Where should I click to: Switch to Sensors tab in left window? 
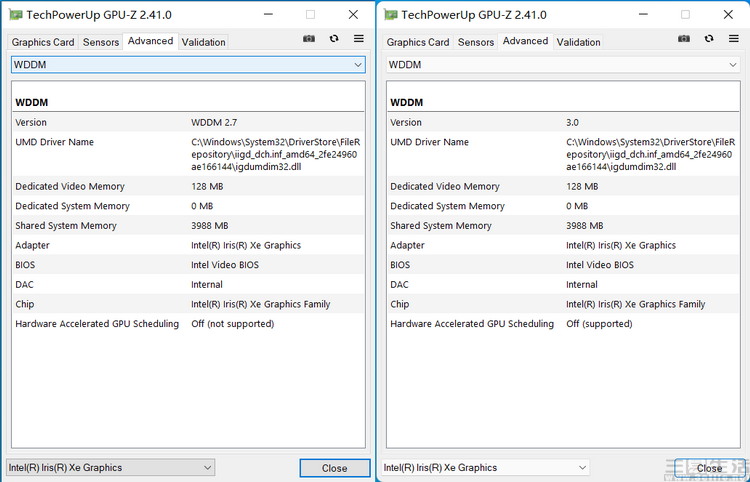click(101, 42)
